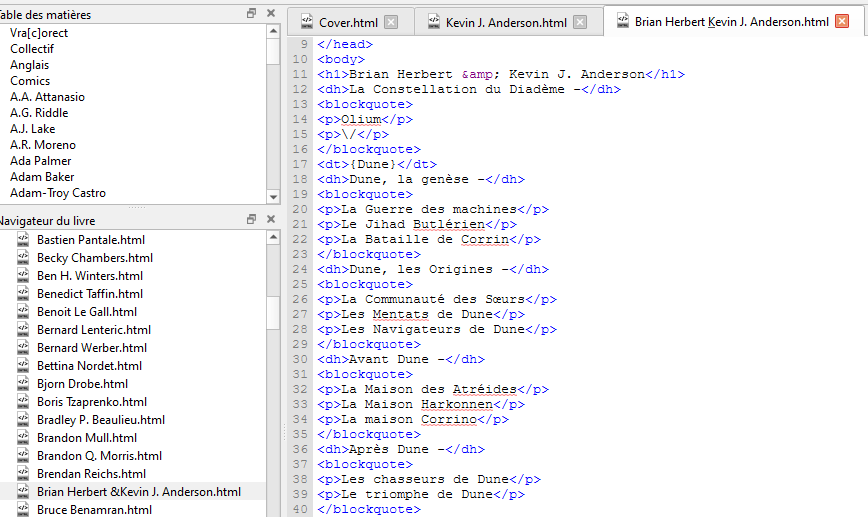Close the Table des matières panel
Image resolution: width=868 pixels, height=517 pixels.
pos(271,13)
